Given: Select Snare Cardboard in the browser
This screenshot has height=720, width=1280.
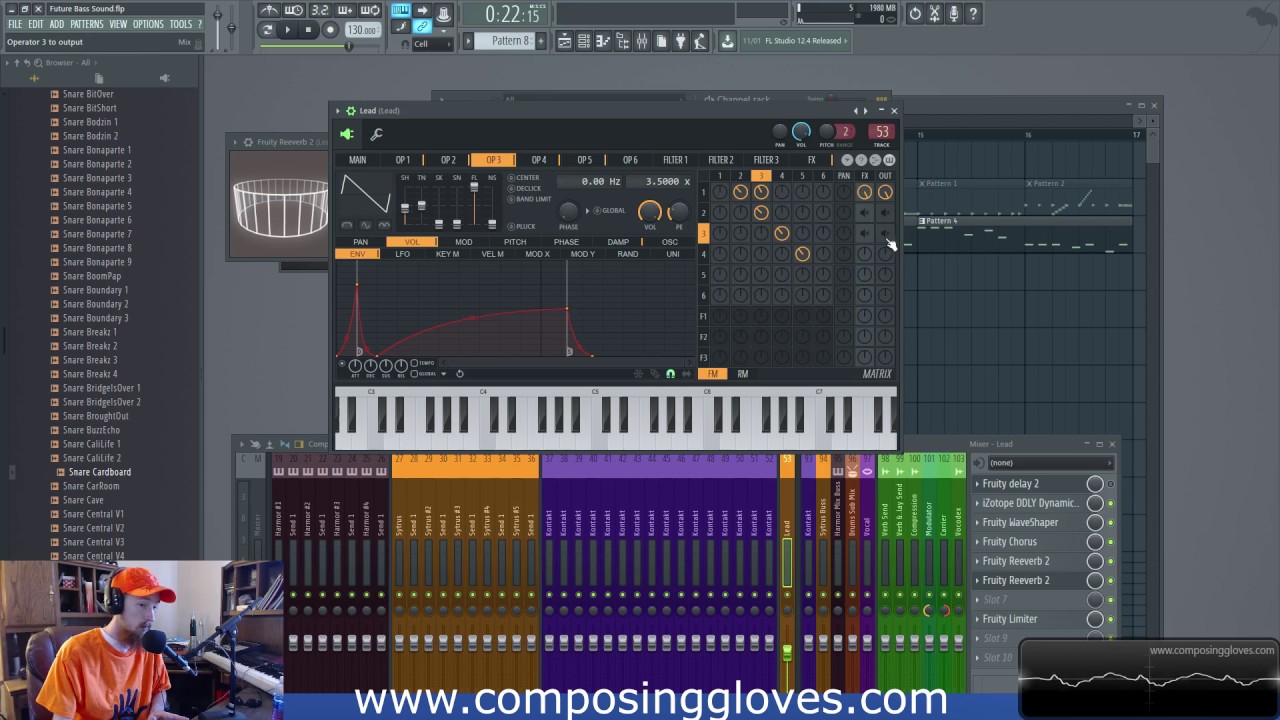Looking at the screenshot, I should (x=99, y=472).
